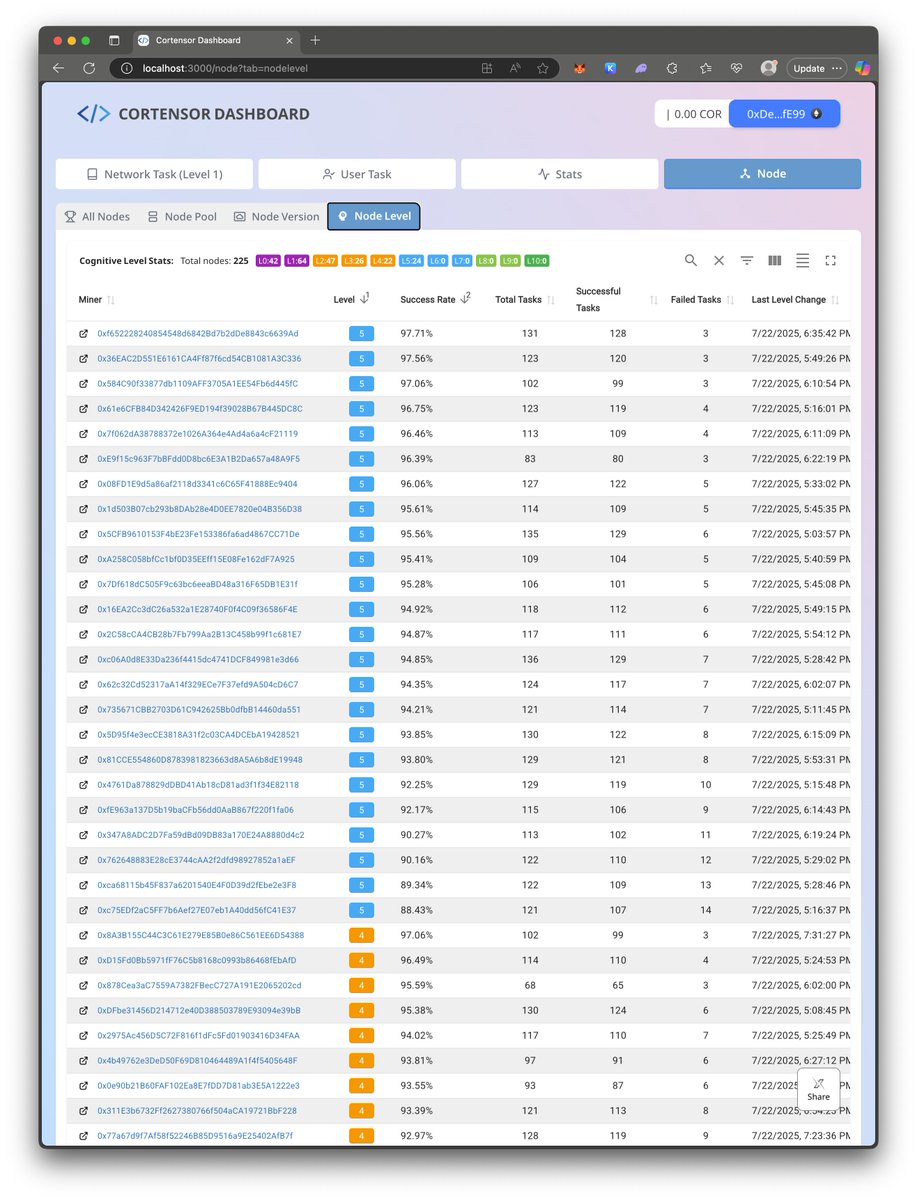Switch to User Task tab
Viewport: 917px width, 1200px height.
point(357,174)
